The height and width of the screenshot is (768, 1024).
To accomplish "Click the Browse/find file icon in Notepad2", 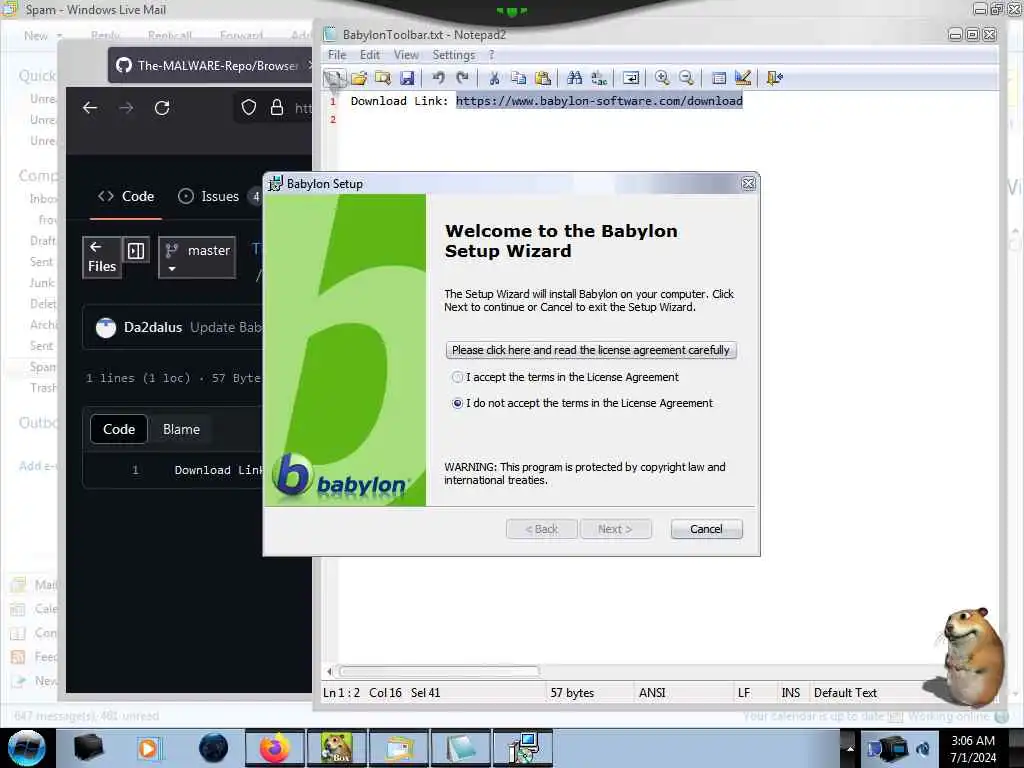I will point(383,78).
